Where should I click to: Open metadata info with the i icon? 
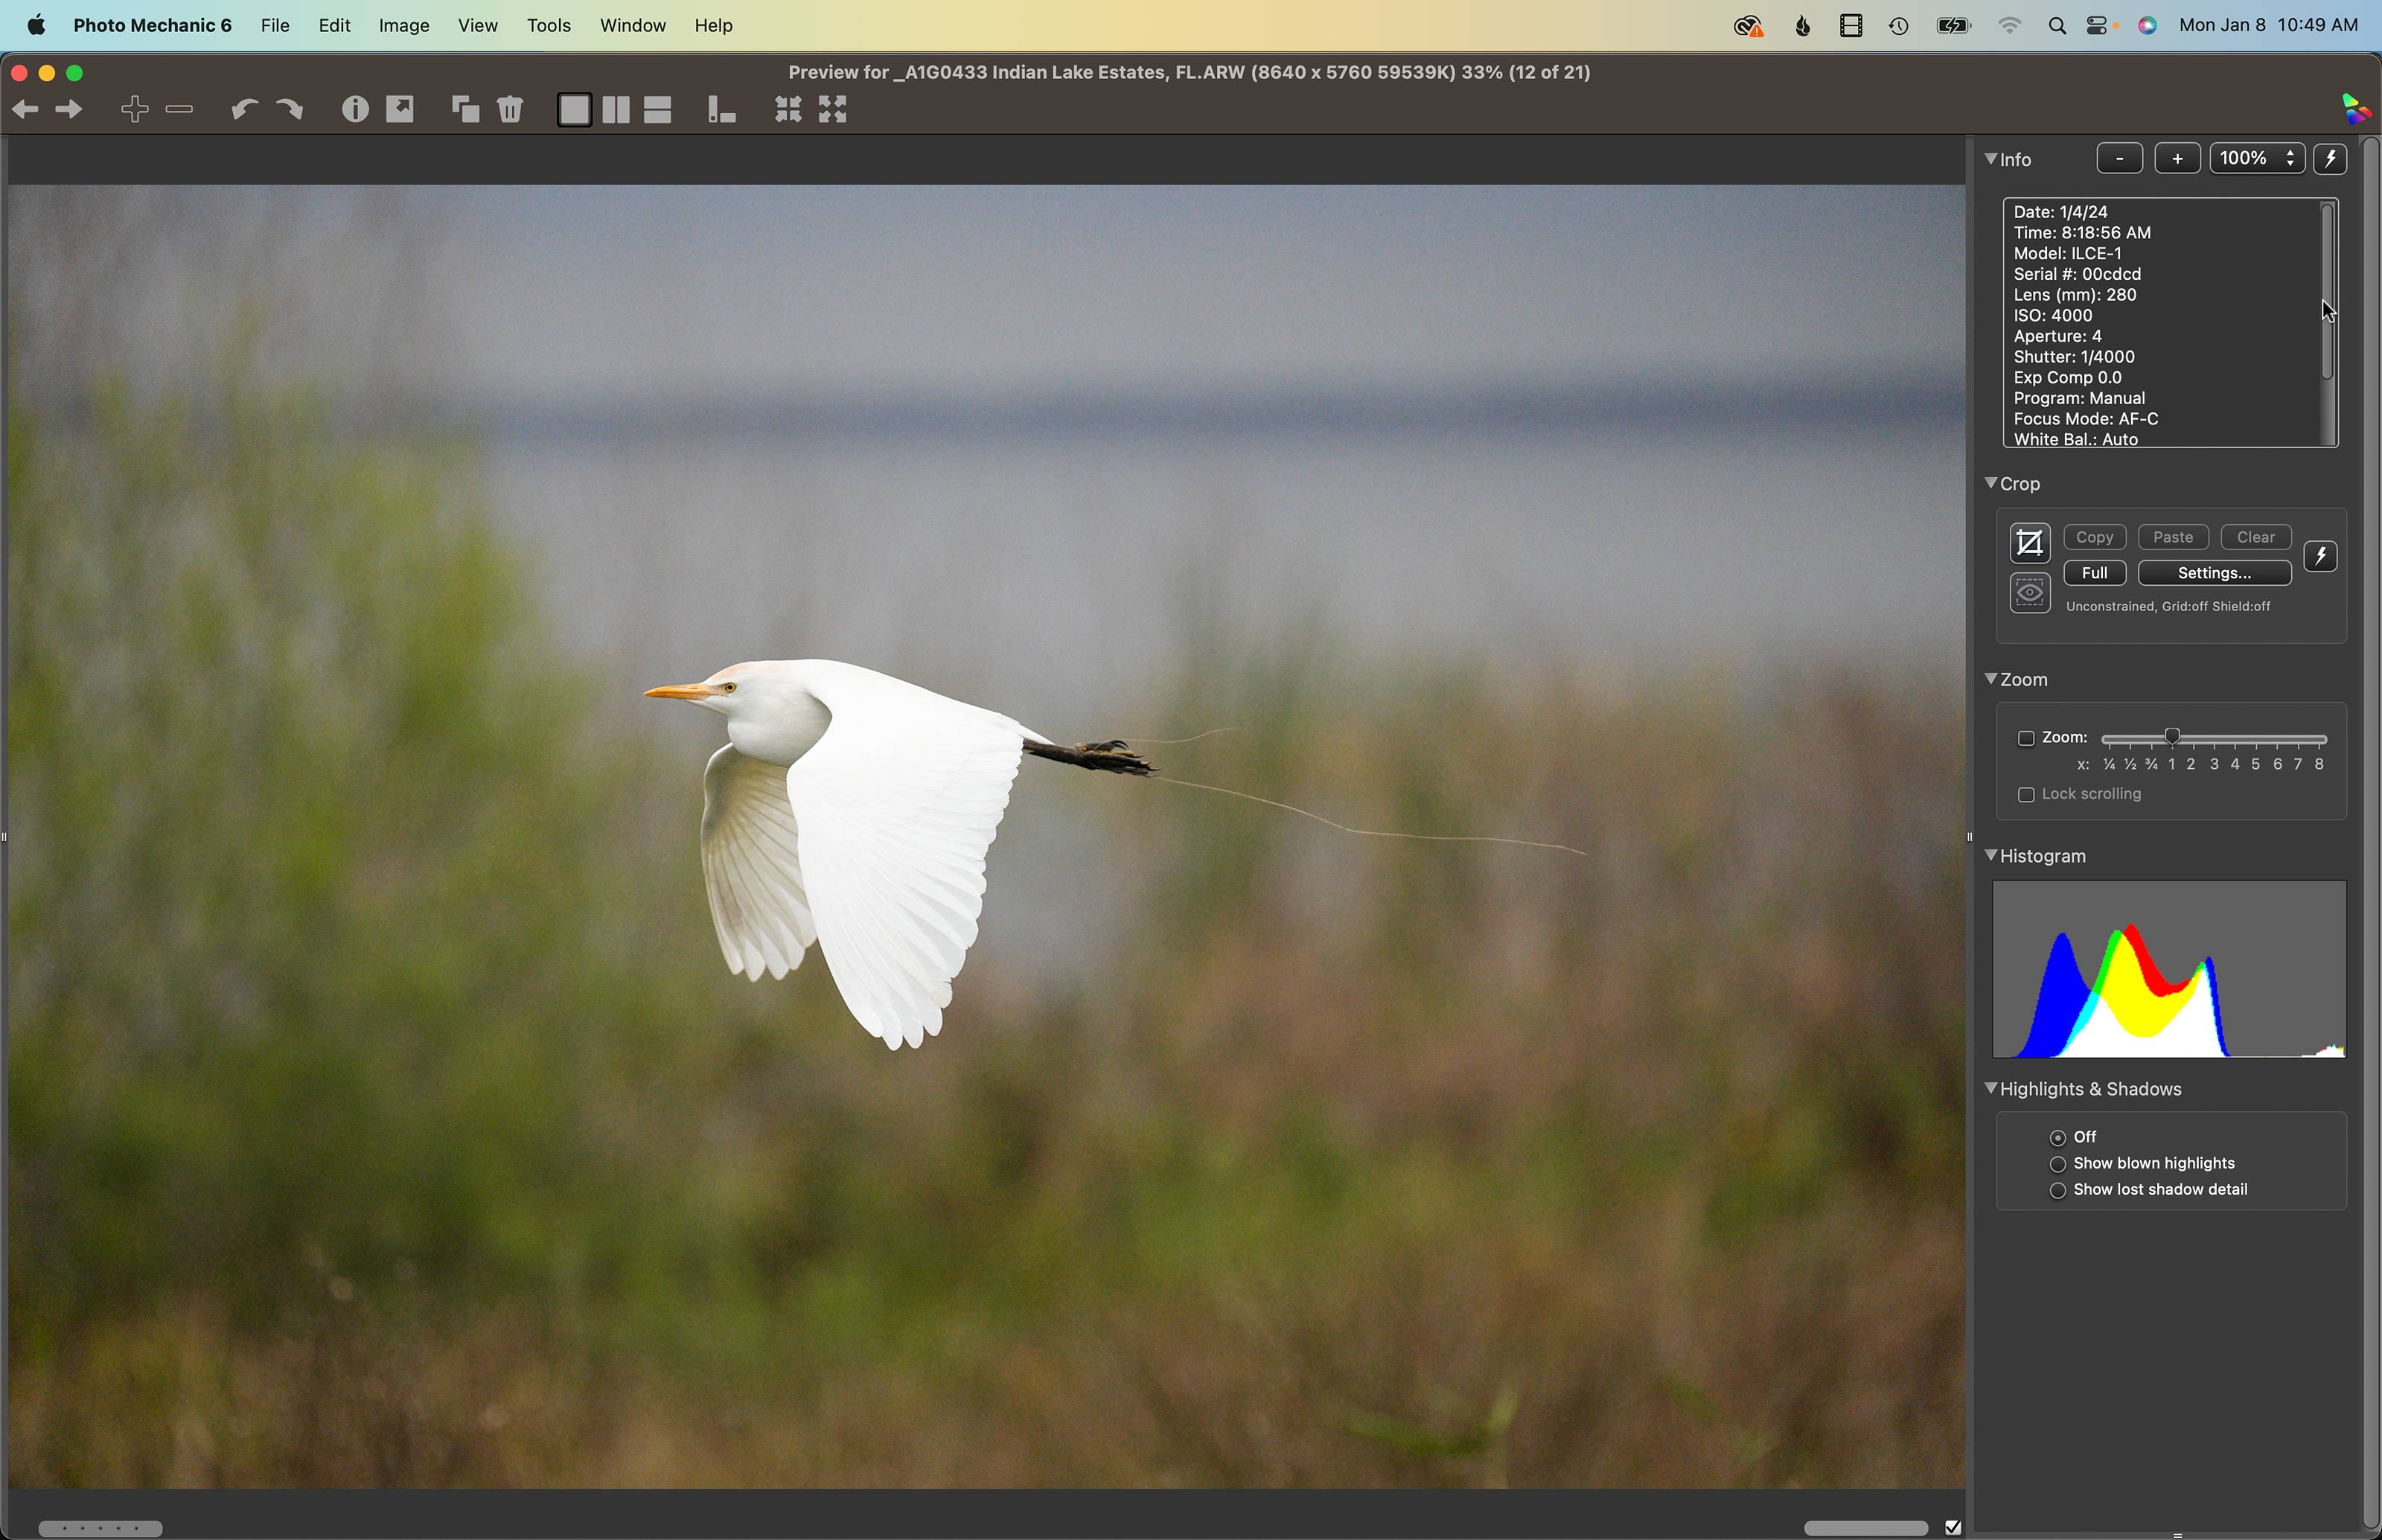355,110
